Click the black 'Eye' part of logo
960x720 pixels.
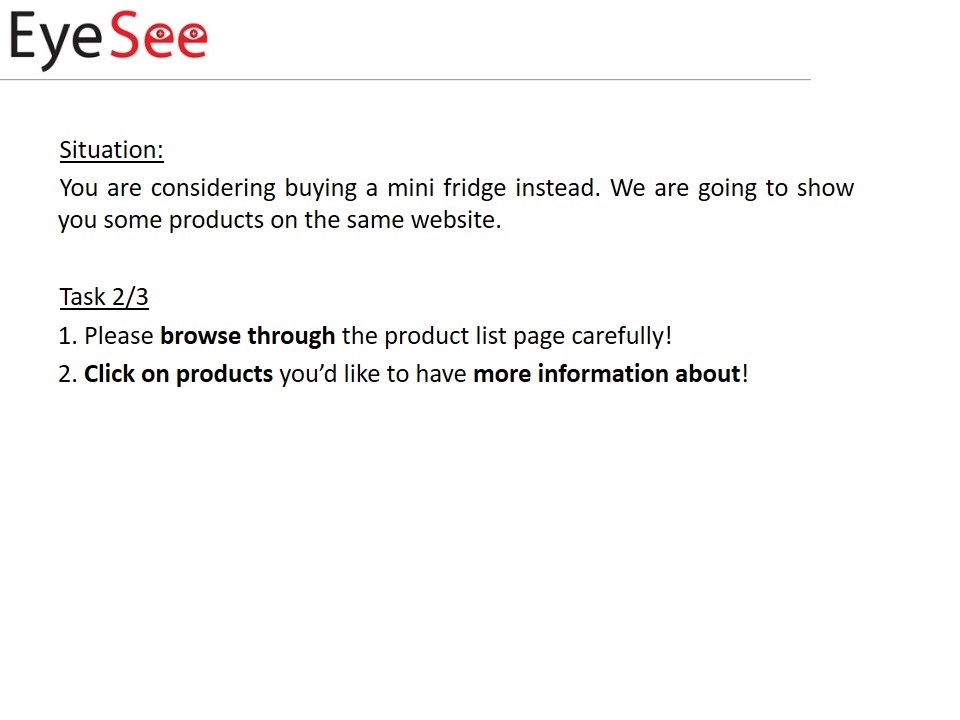(x=55, y=42)
